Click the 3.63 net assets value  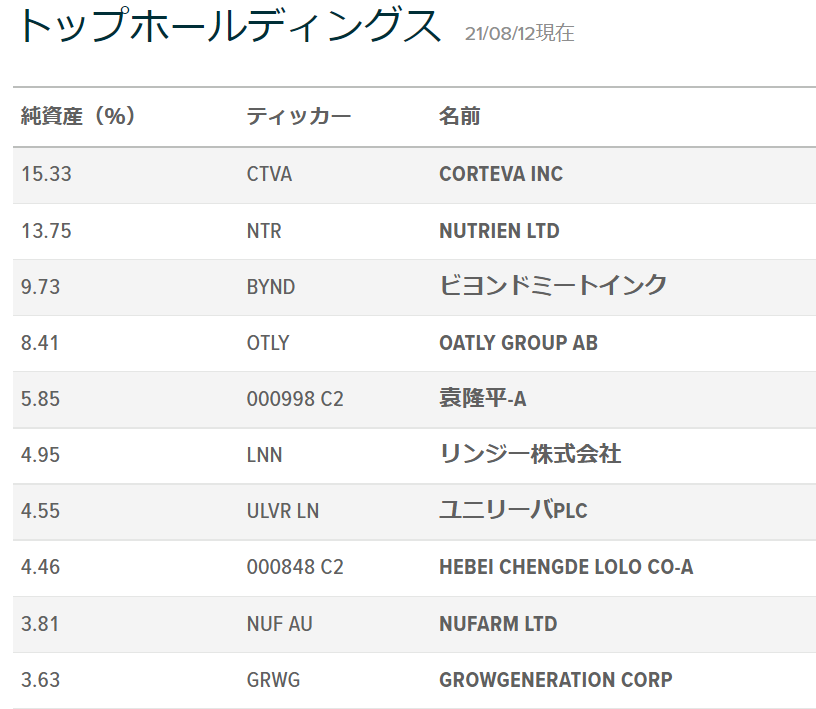point(40,680)
